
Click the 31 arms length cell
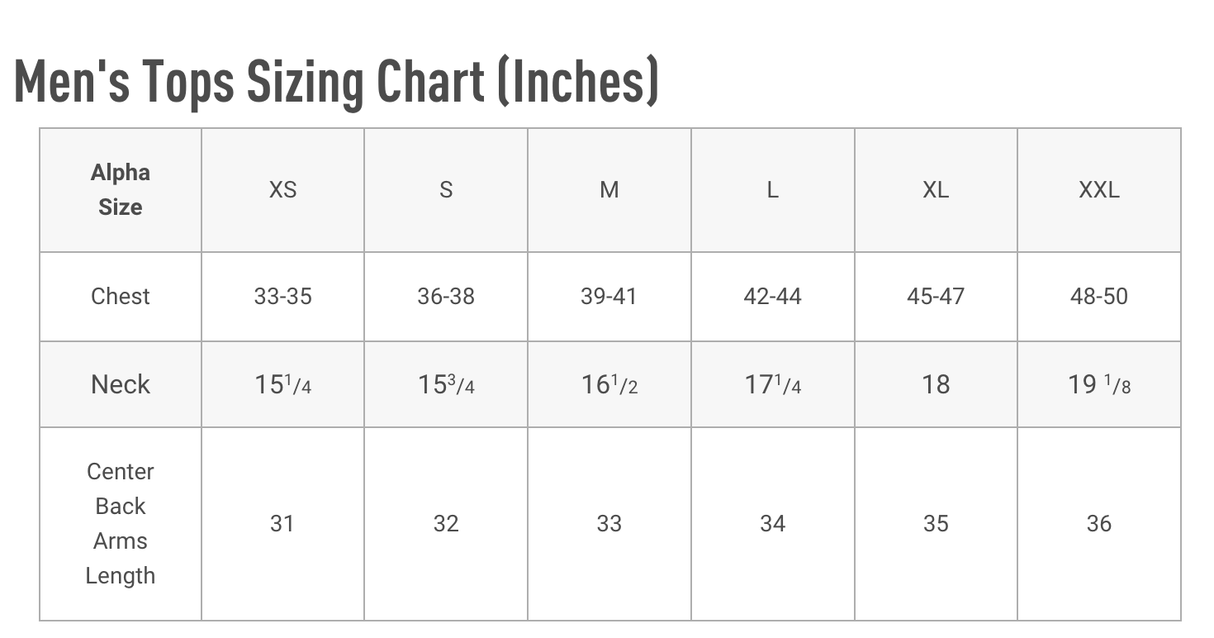[283, 523]
